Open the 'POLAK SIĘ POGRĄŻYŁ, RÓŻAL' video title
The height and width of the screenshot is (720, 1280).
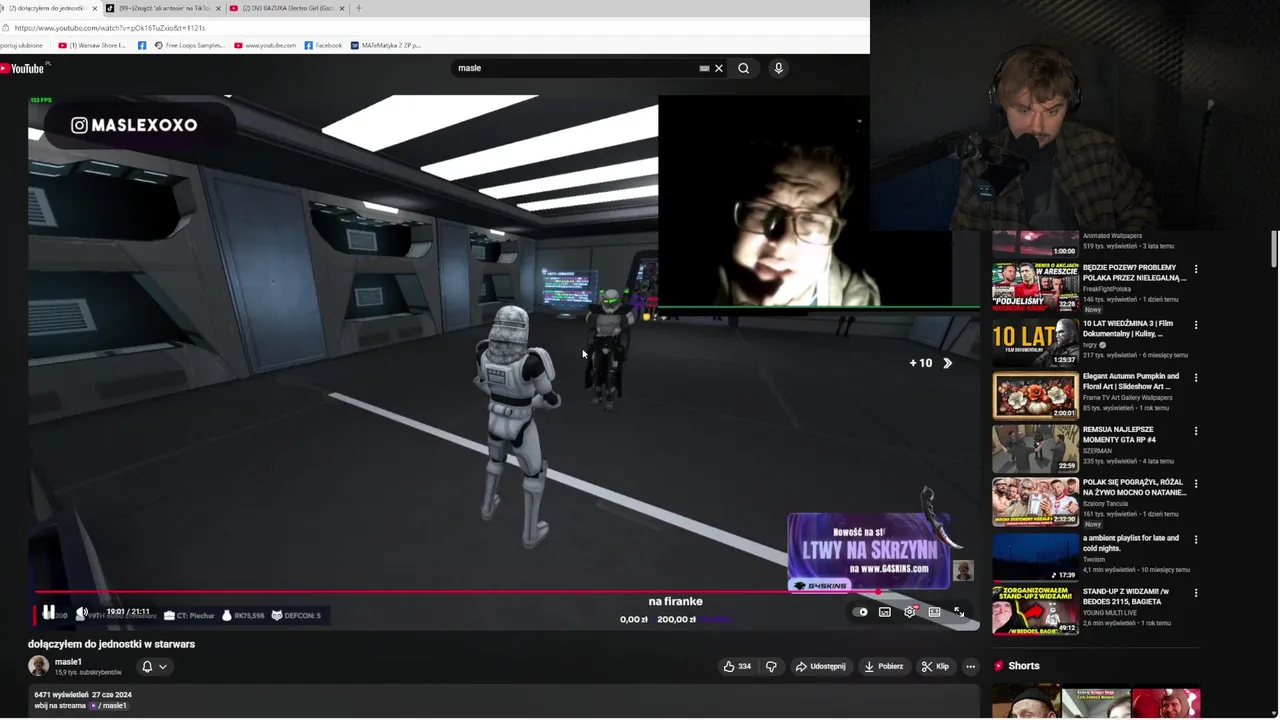1134,487
